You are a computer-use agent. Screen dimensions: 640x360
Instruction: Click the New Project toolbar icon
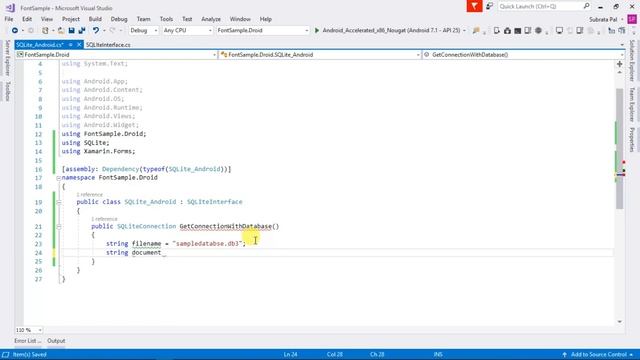click(x=45, y=31)
